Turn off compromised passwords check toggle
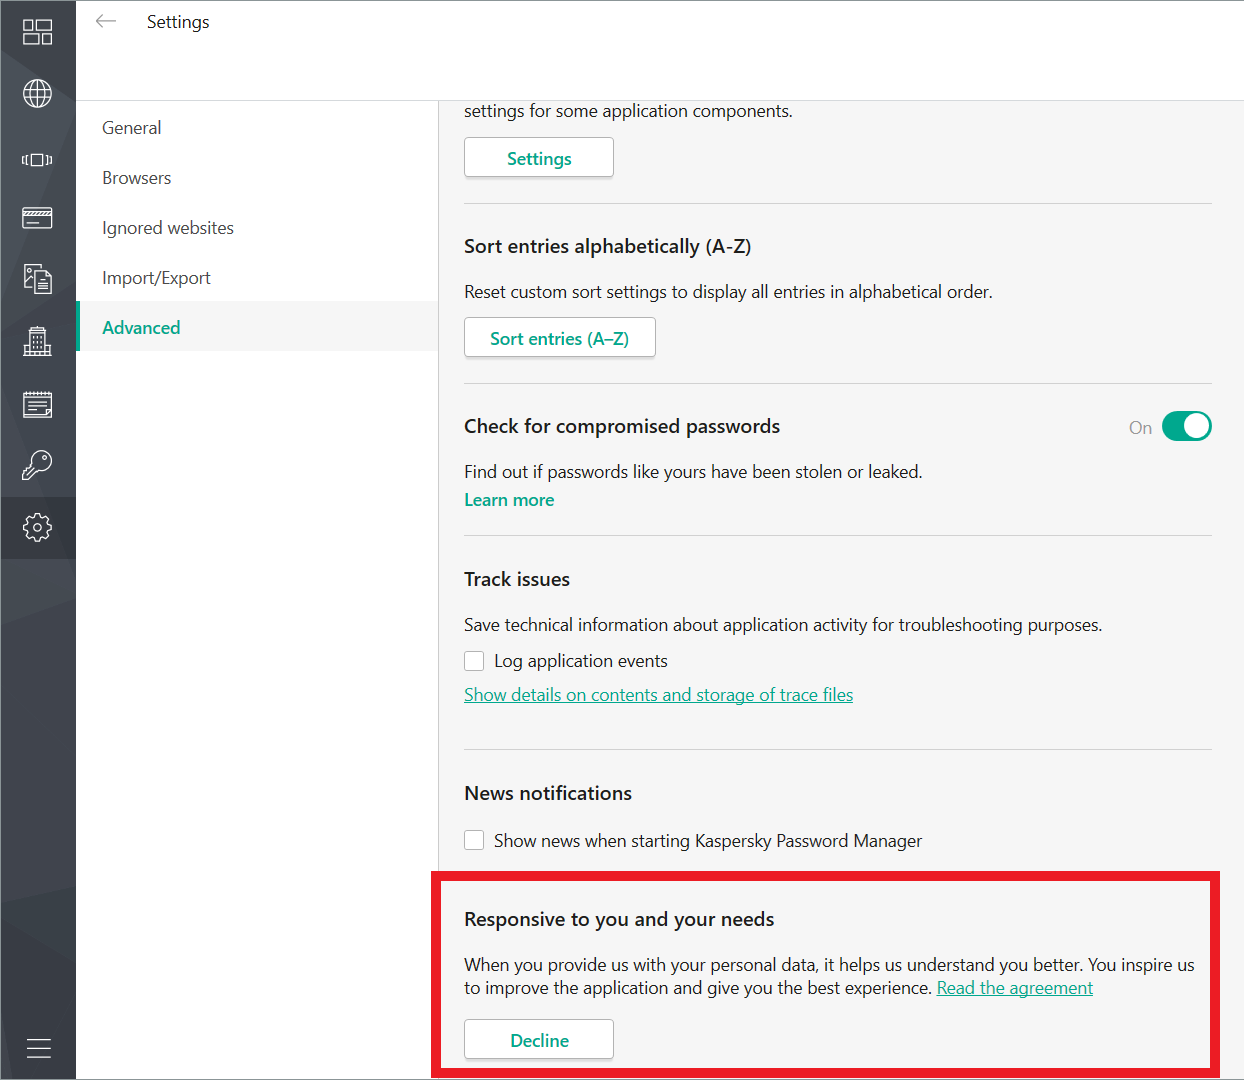This screenshot has width=1244, height=1080. click(x=1186, y=427)
